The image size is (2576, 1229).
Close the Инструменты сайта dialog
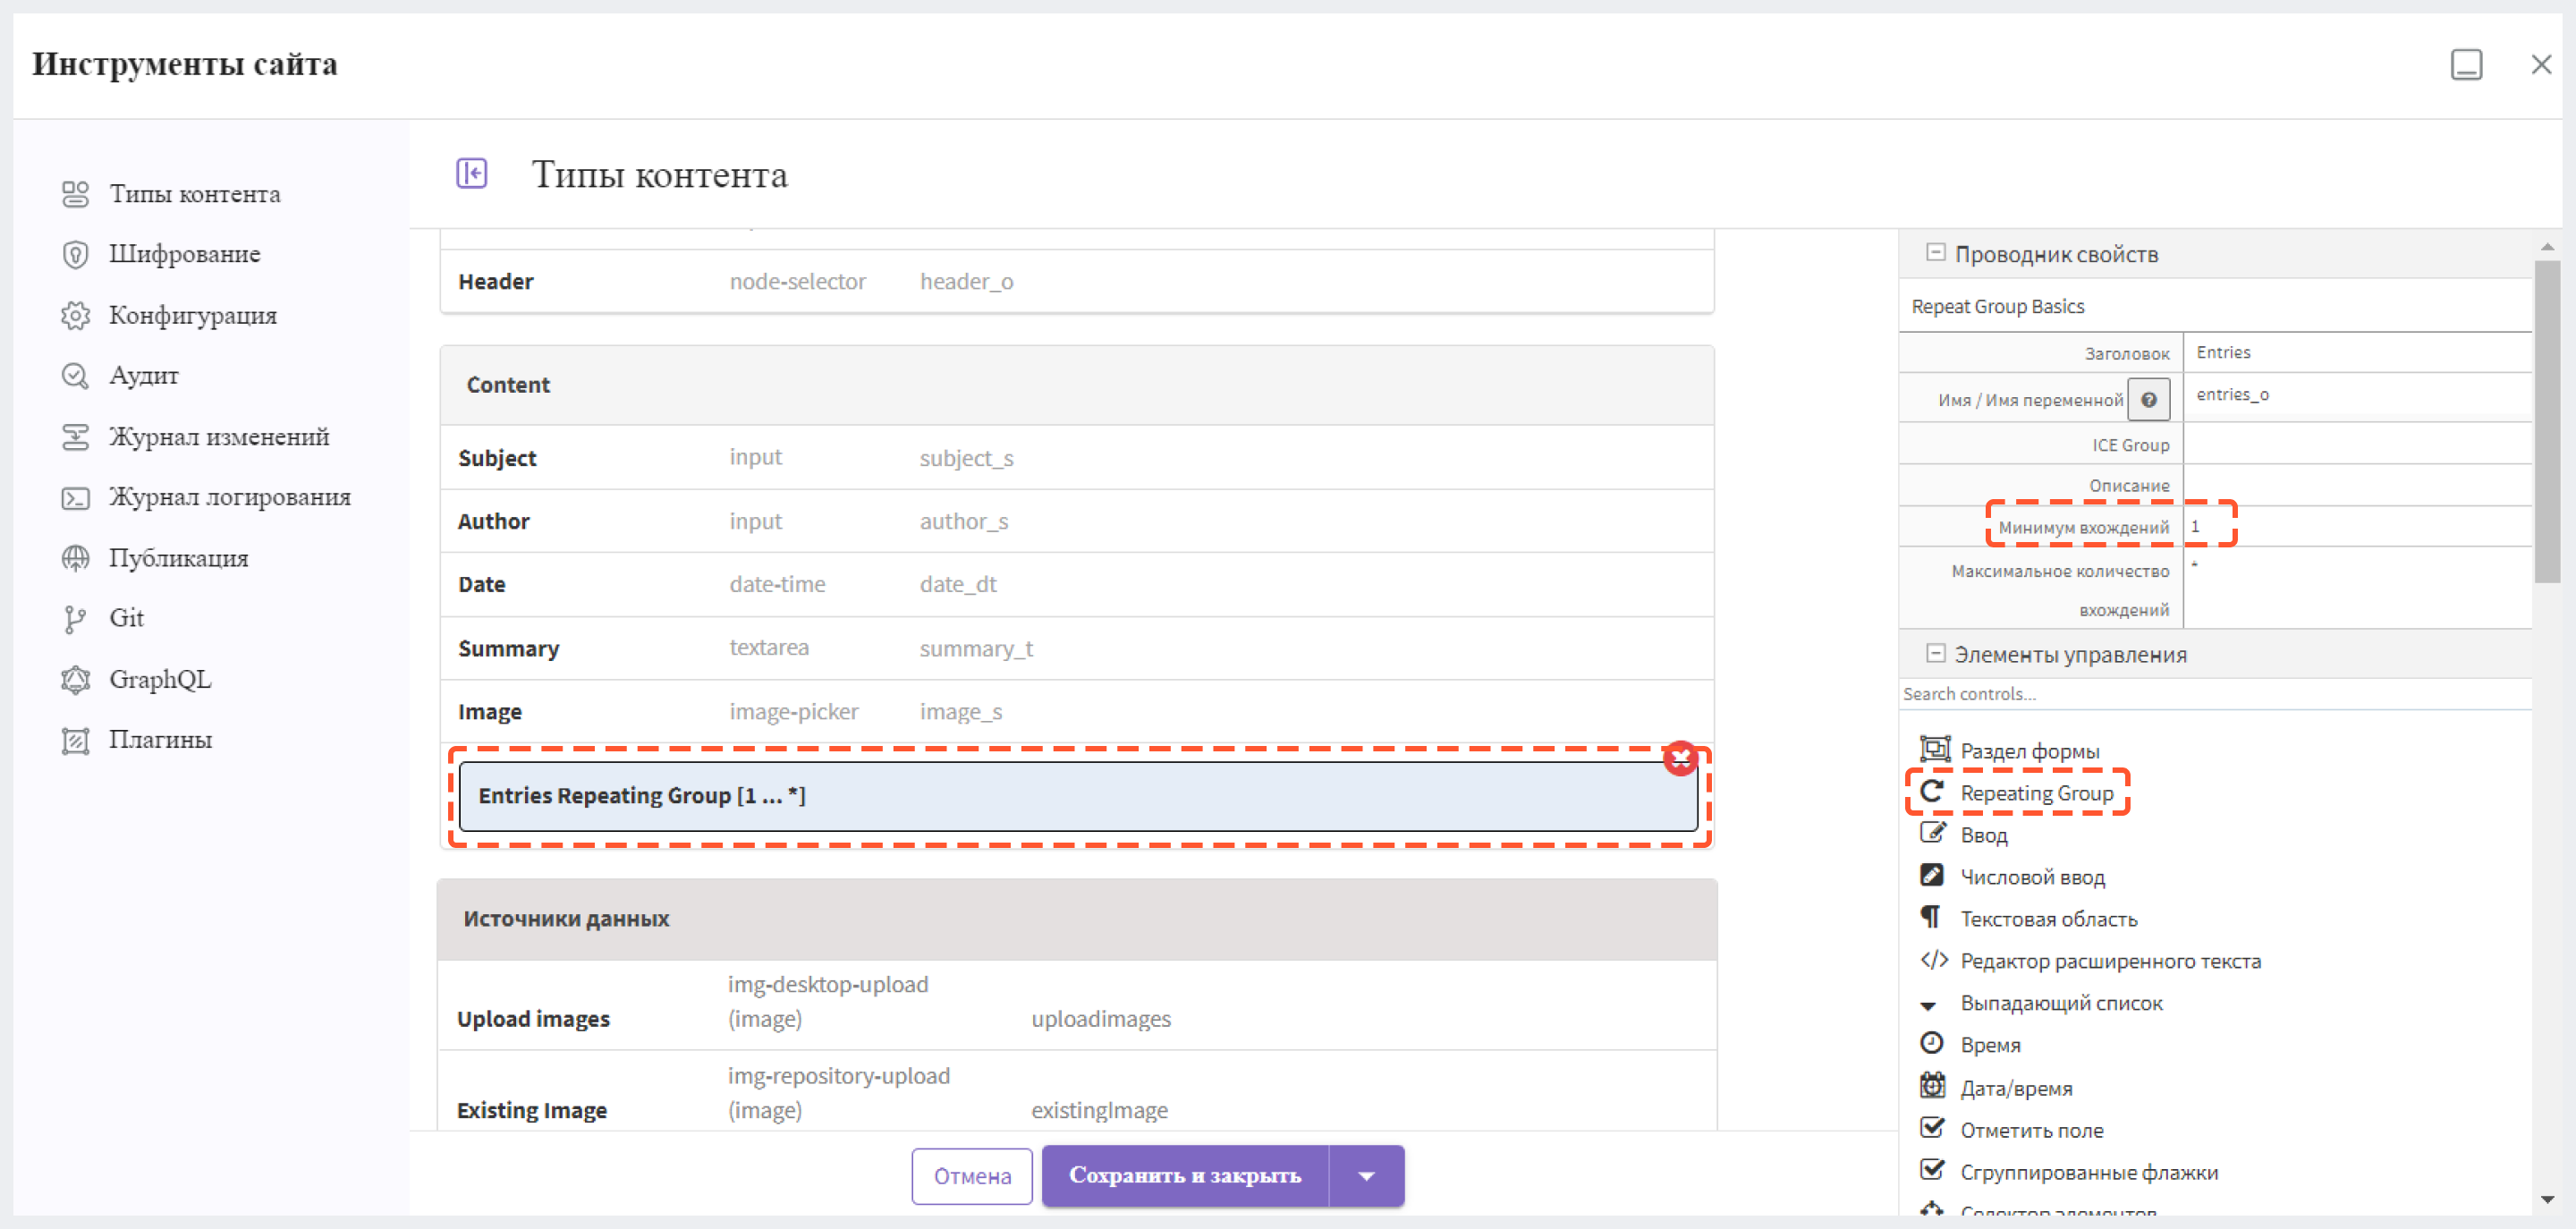click(2540, 65)
